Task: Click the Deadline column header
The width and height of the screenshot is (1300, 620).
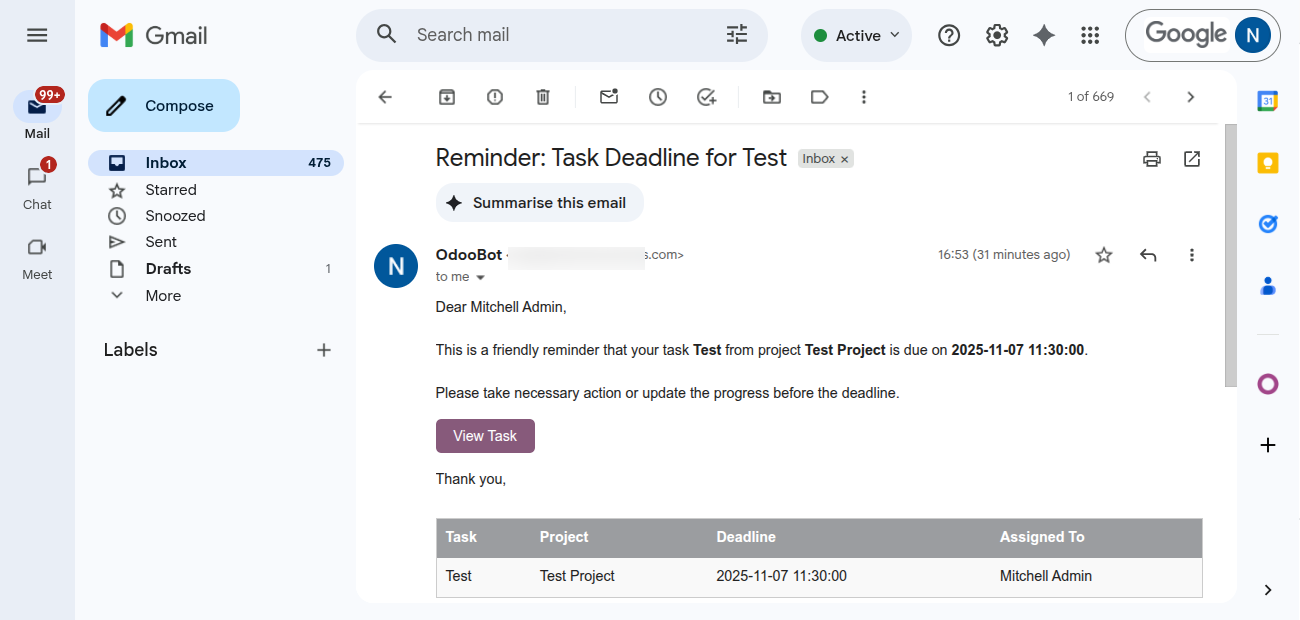Action: point(746,537)
